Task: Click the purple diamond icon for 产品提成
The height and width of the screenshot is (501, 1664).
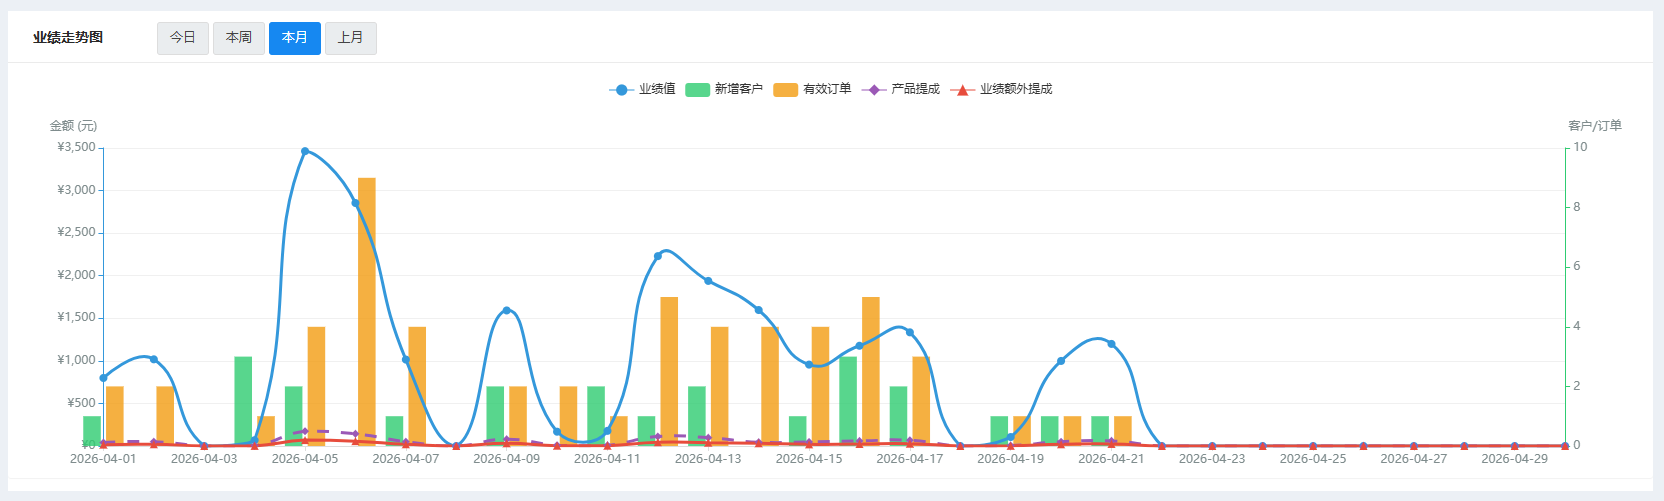Action: click(x=874, y=90)
